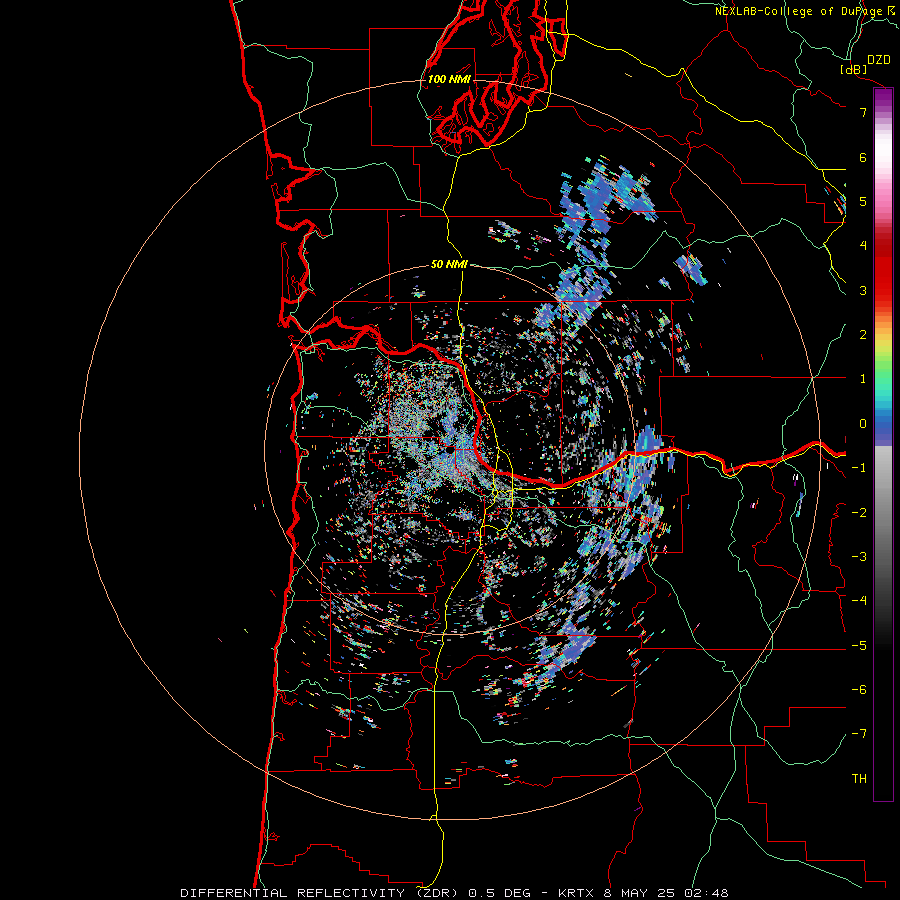
Task: Click the -2 value on the color scale
Action: point(859,513)
